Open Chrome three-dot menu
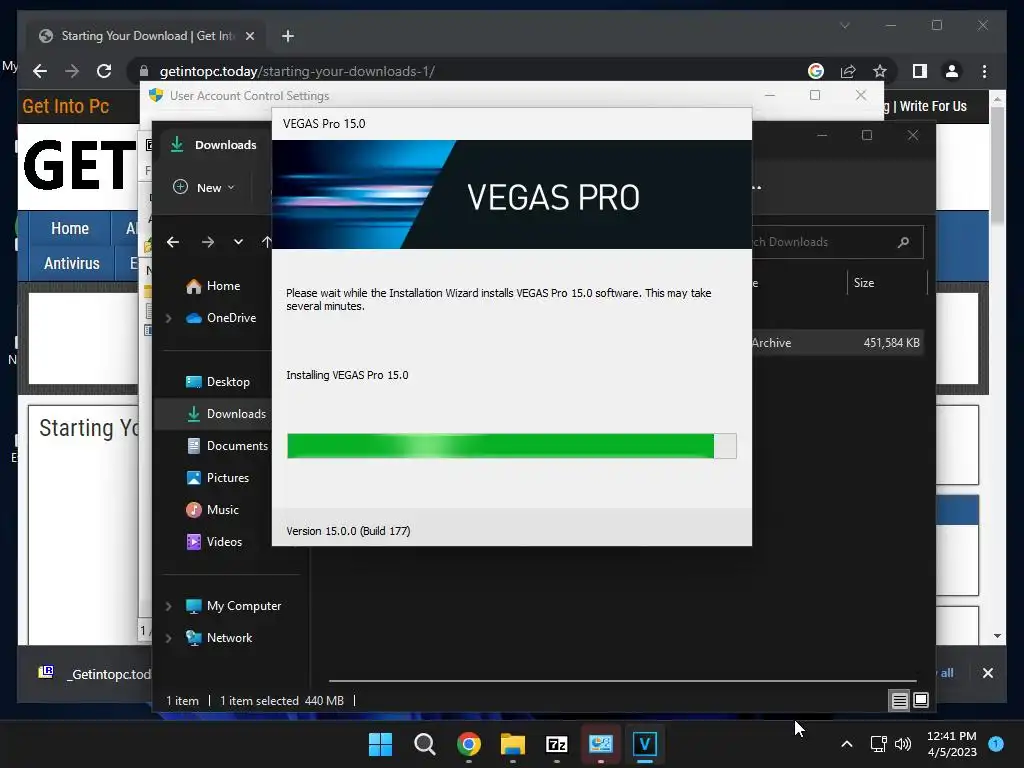 984,71
